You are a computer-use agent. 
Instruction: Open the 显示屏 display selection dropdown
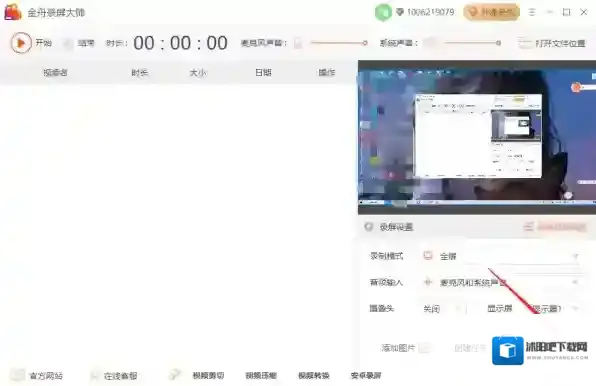point(555,308)
